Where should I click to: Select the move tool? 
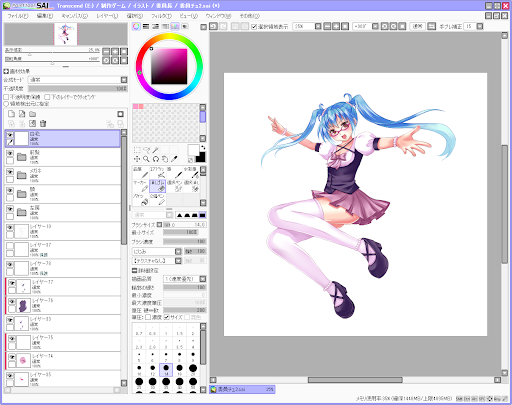point(137,159)
